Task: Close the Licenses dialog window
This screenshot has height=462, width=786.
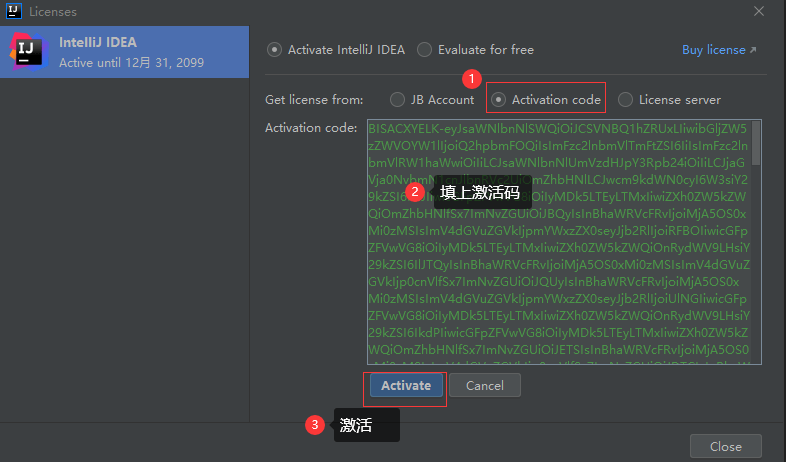Action: [x=759, y=11]
